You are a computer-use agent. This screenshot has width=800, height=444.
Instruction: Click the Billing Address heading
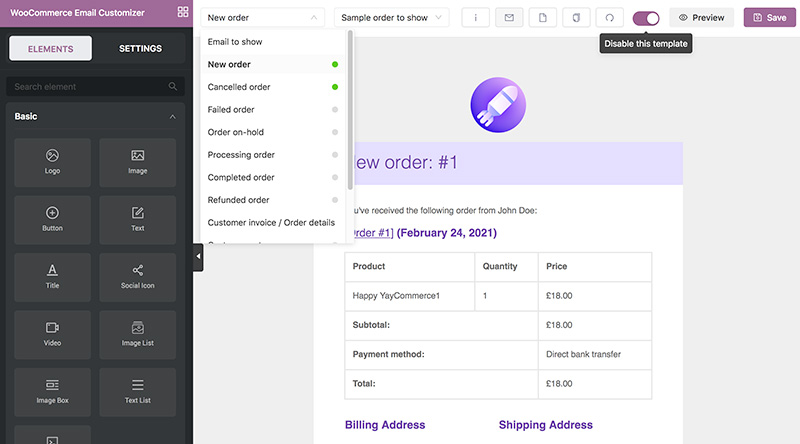click(x=385, y=425)
